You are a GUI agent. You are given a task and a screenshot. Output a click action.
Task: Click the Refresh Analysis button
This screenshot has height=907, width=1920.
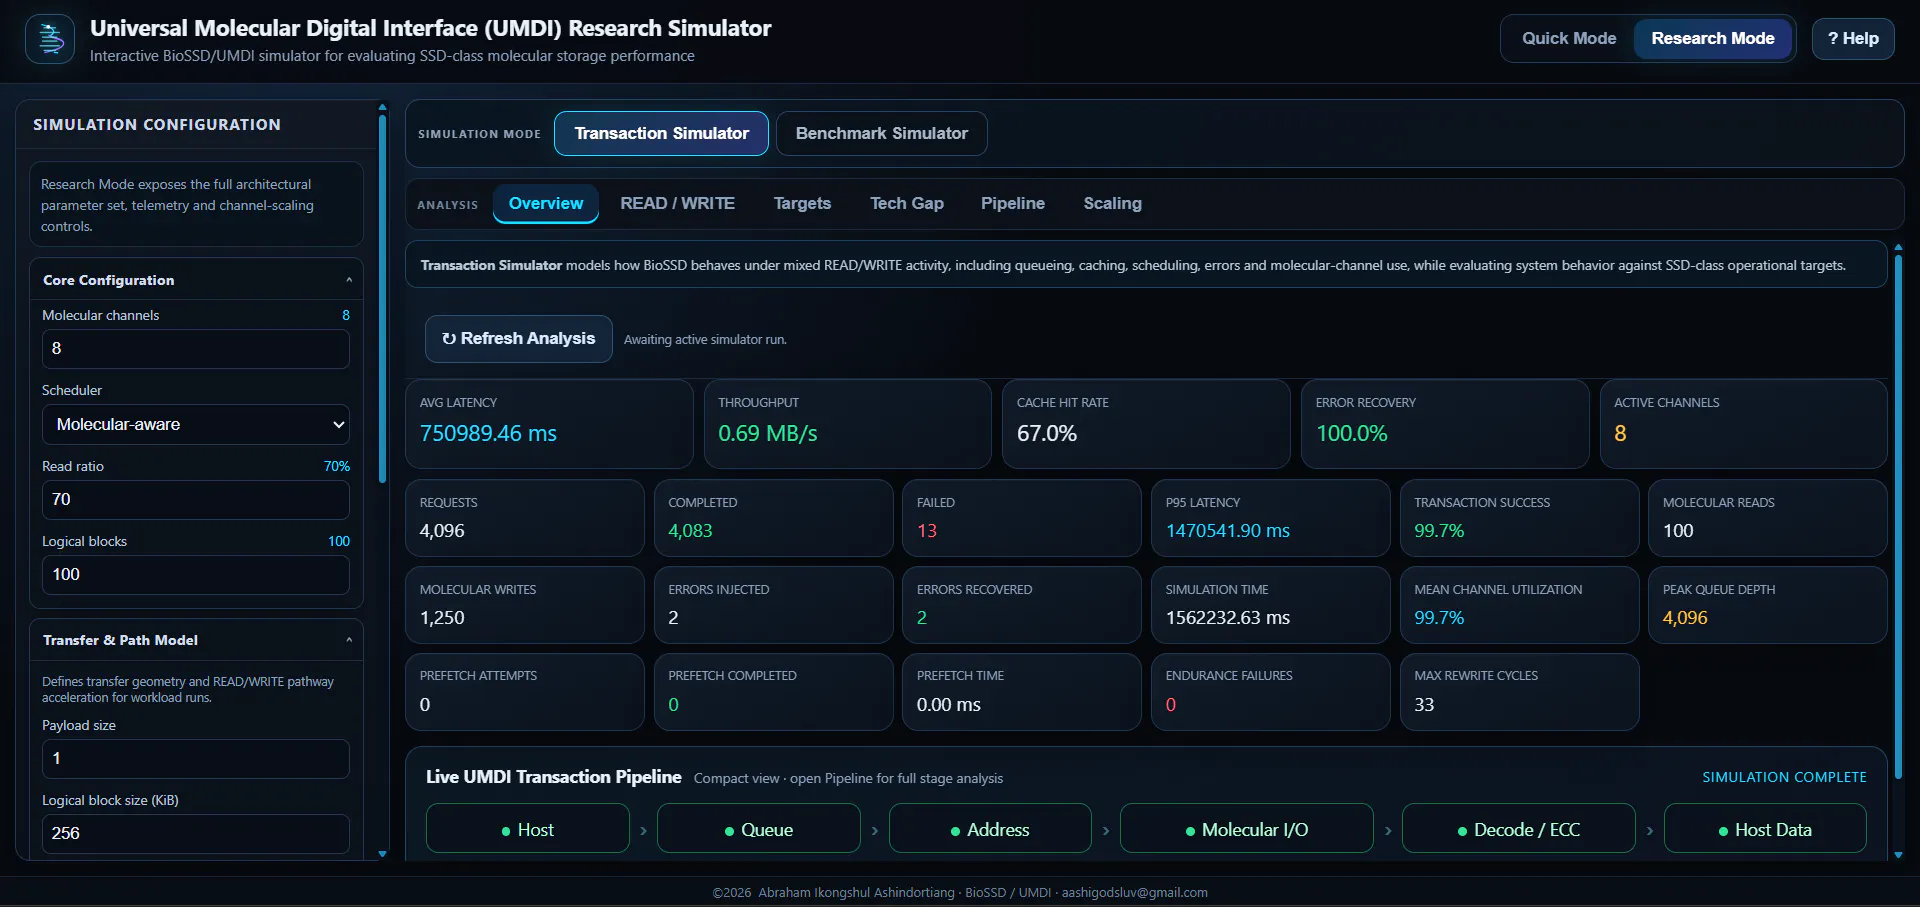pos(518,339)
